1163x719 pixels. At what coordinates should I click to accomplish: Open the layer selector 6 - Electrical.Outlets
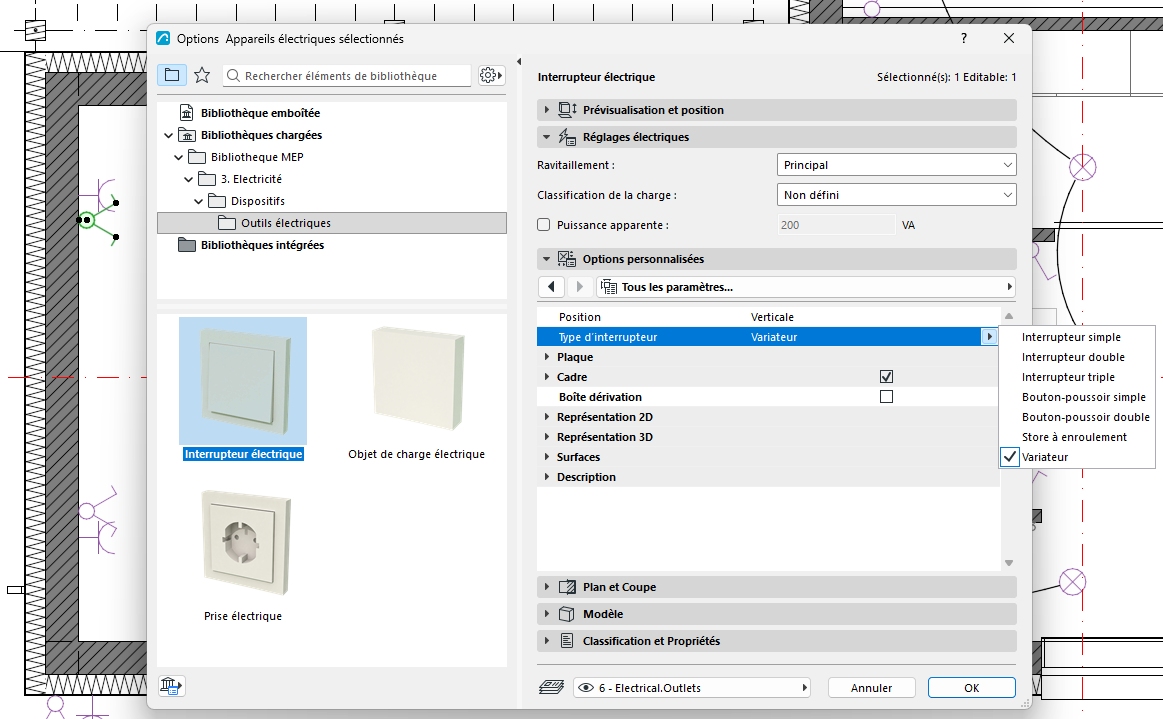coord(691,688)
